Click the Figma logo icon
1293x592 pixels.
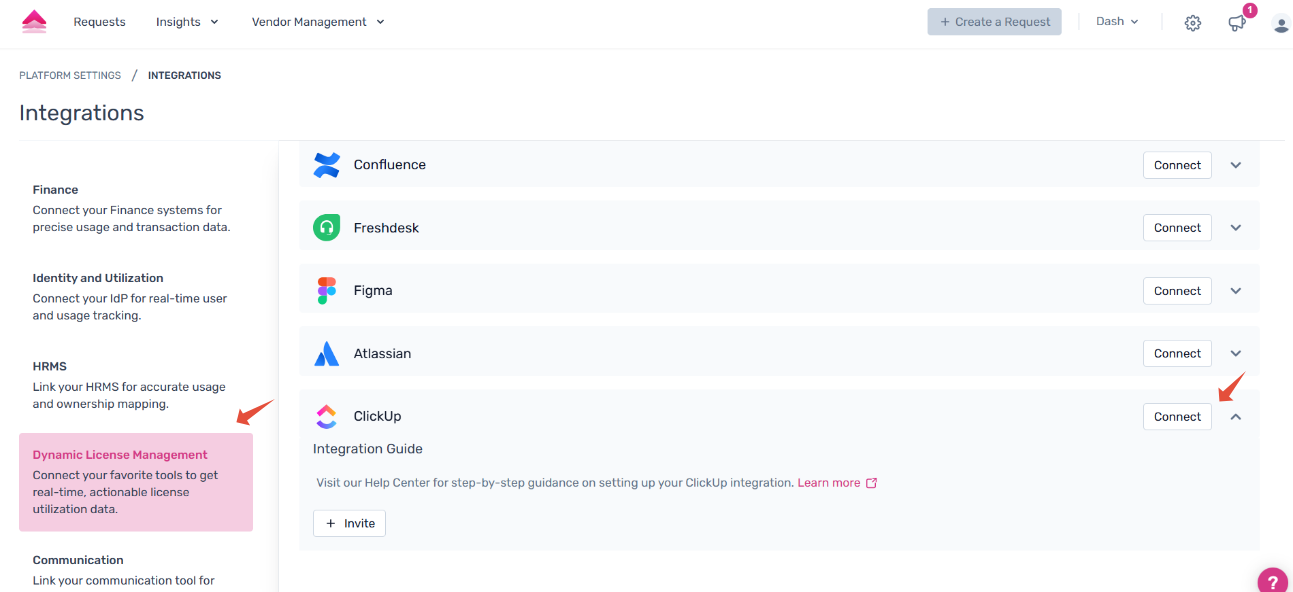pyautogui.click(x=327, y=291)
